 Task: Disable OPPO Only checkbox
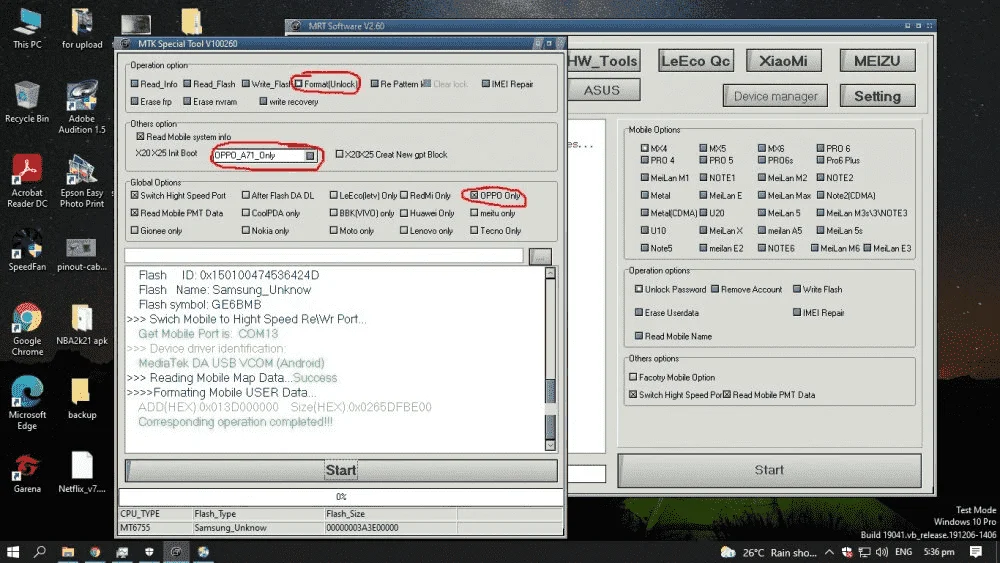474,195
